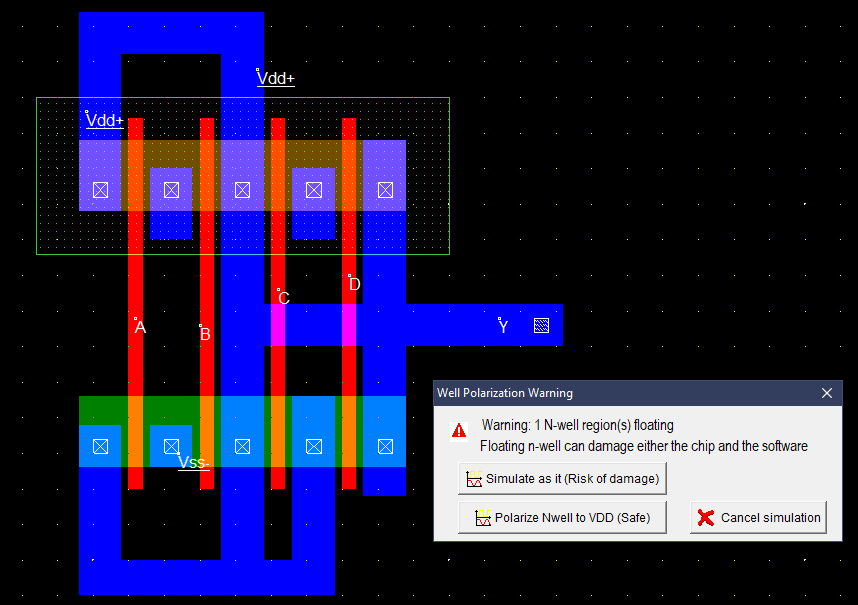Click the hatched visible-node marker beside output Y
Viewport: 858px width, 605px height.
click(x=541, y=324)
